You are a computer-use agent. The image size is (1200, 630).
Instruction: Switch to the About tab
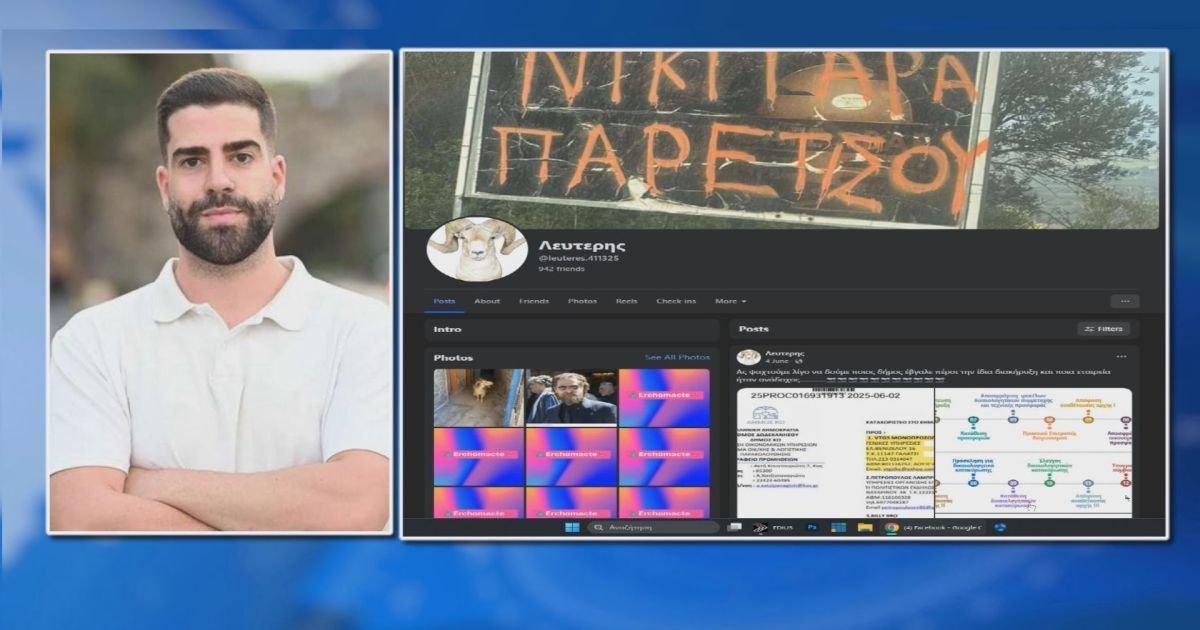(x=487, y=301)
